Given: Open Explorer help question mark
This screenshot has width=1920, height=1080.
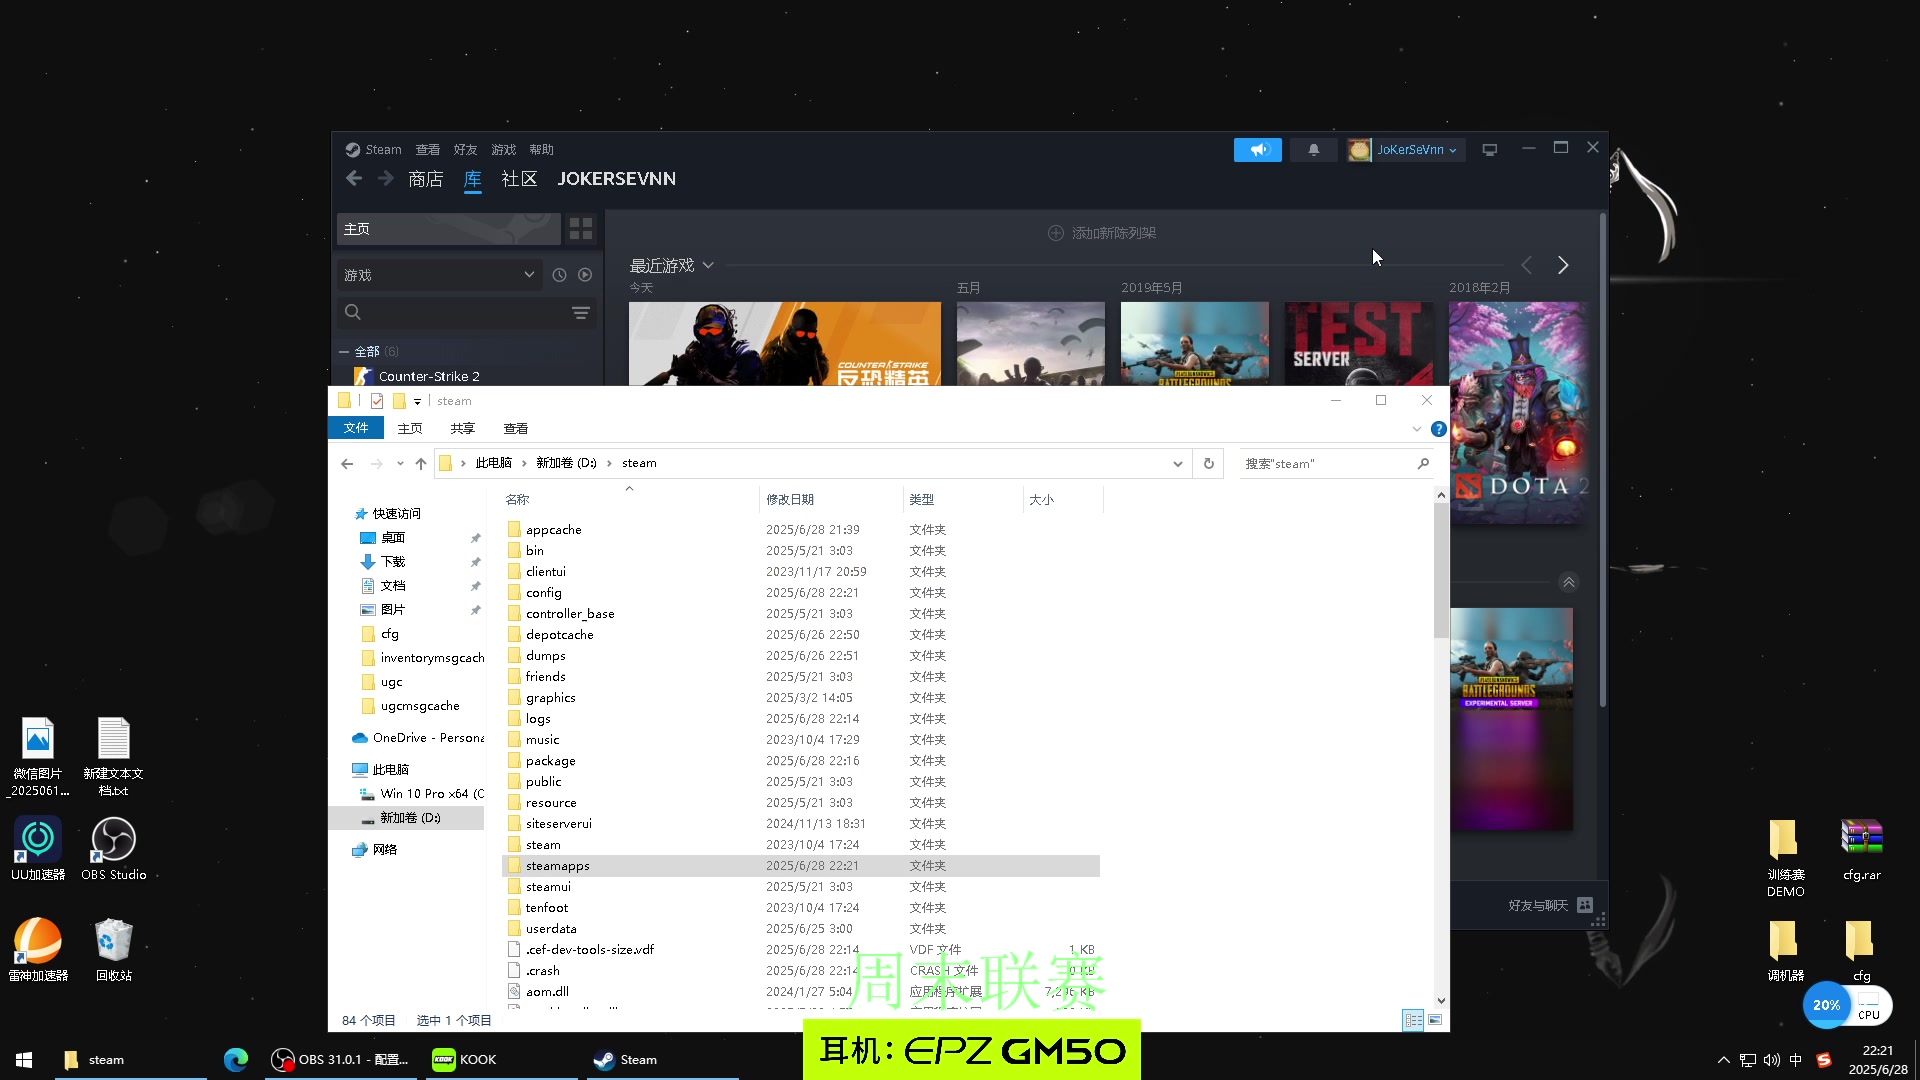Looking at the screenshot, I should click(x=1438, y=429).
